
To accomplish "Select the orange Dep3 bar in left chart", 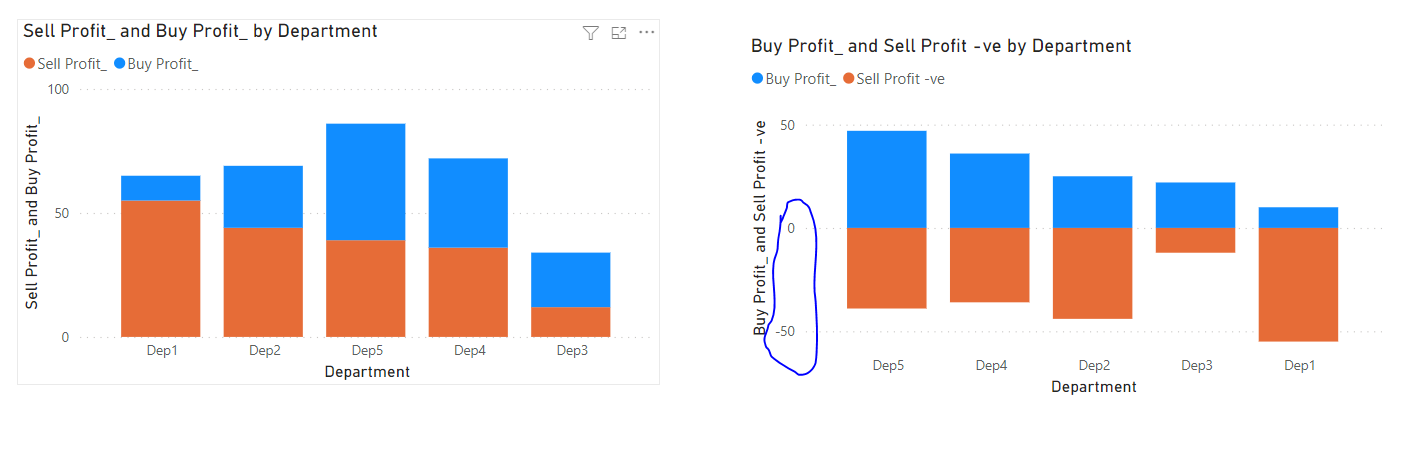I will 571,322.
